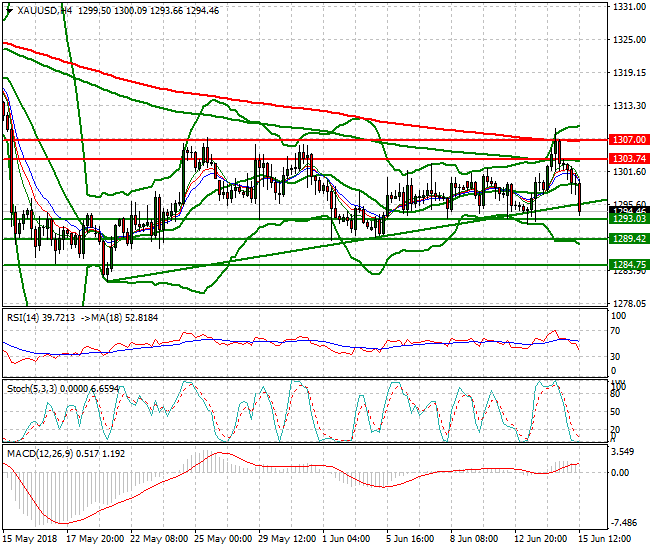Click the 29 May 12:00 time axis label
The height and width of the screenshot is (550, 650).
coord(287,539)
